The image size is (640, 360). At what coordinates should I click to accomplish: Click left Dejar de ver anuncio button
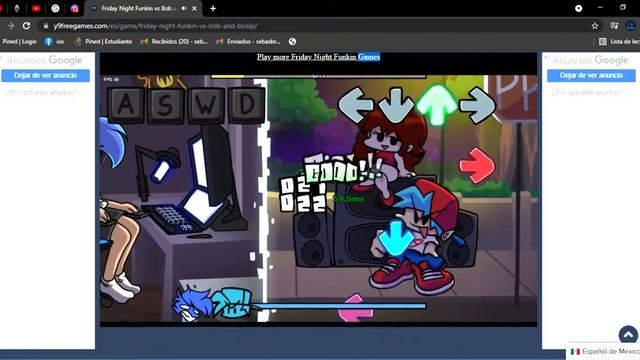(x=45, y=76)
